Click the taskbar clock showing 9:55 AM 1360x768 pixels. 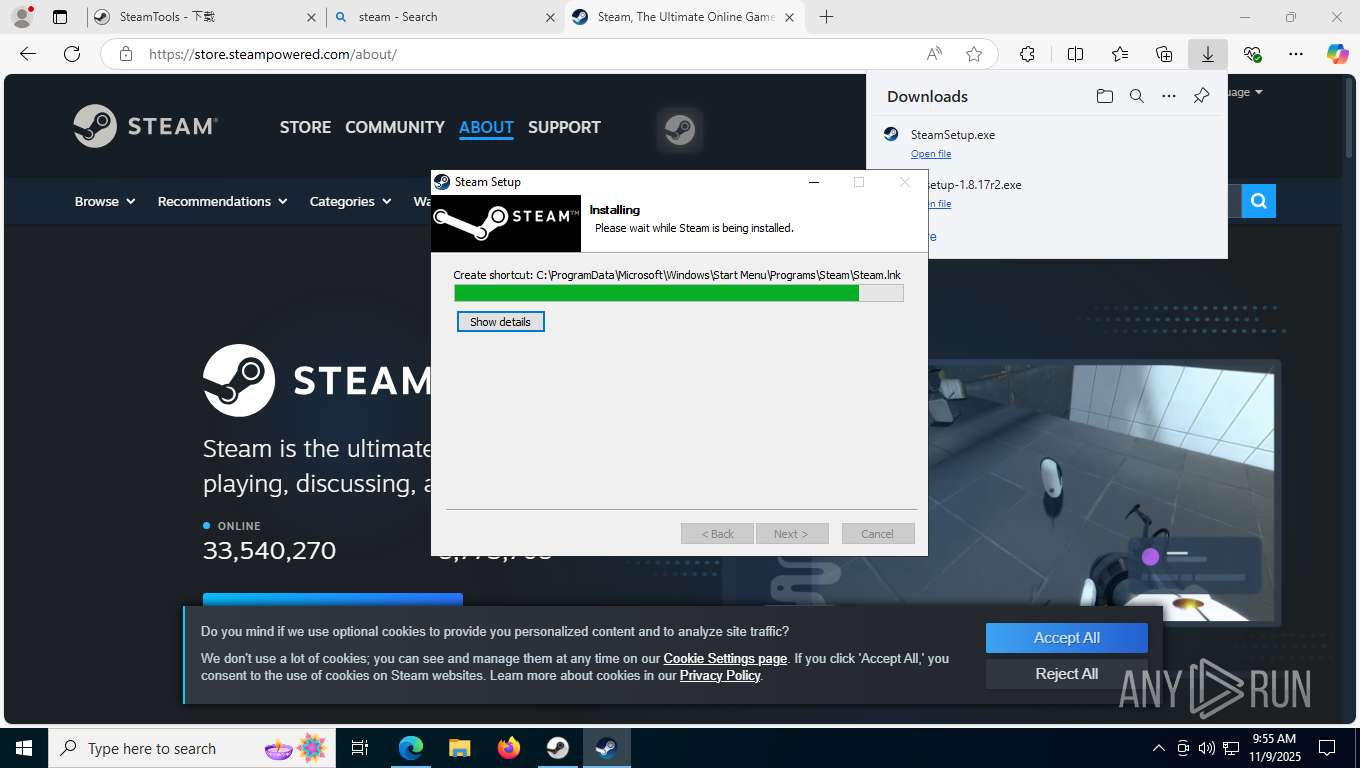point(1274,748)
